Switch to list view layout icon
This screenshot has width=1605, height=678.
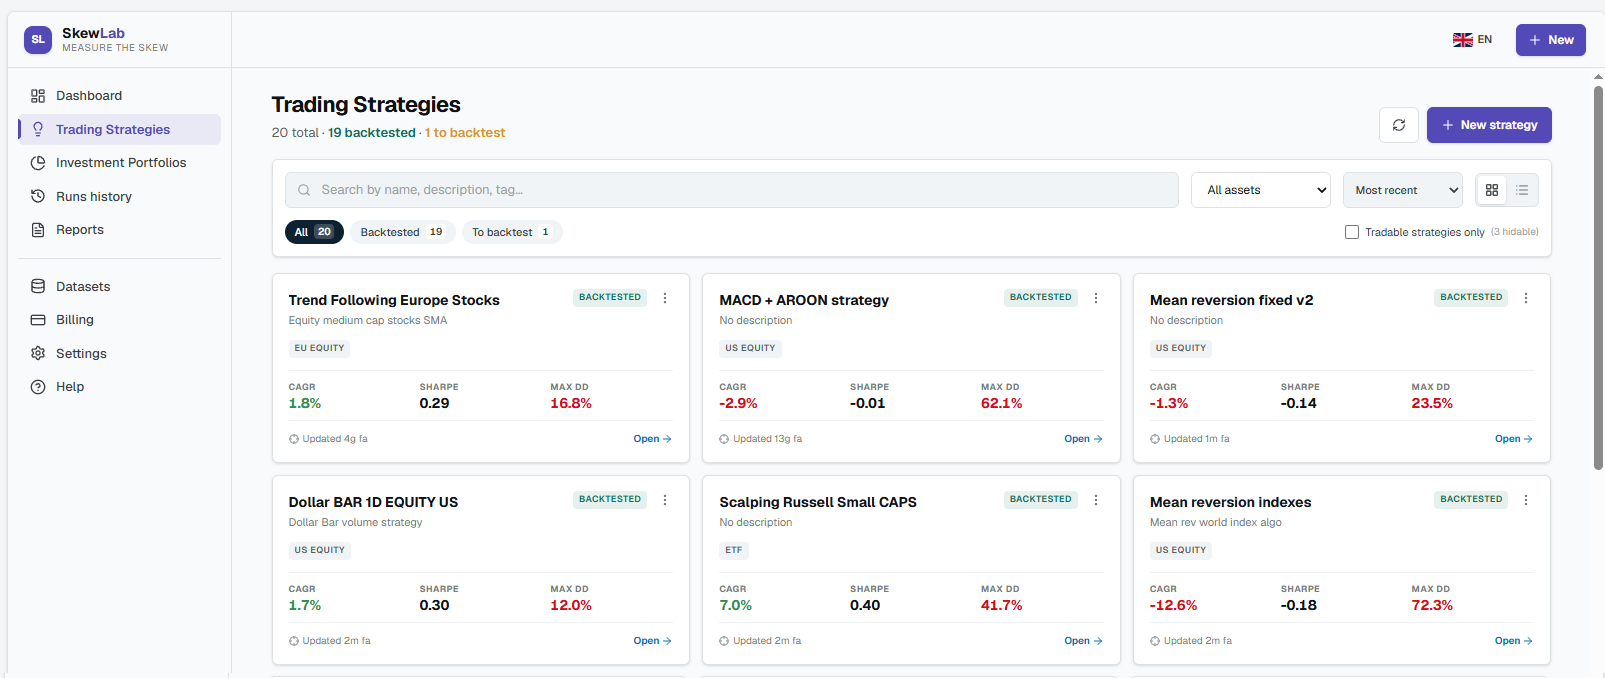[x=1522, y=190]
